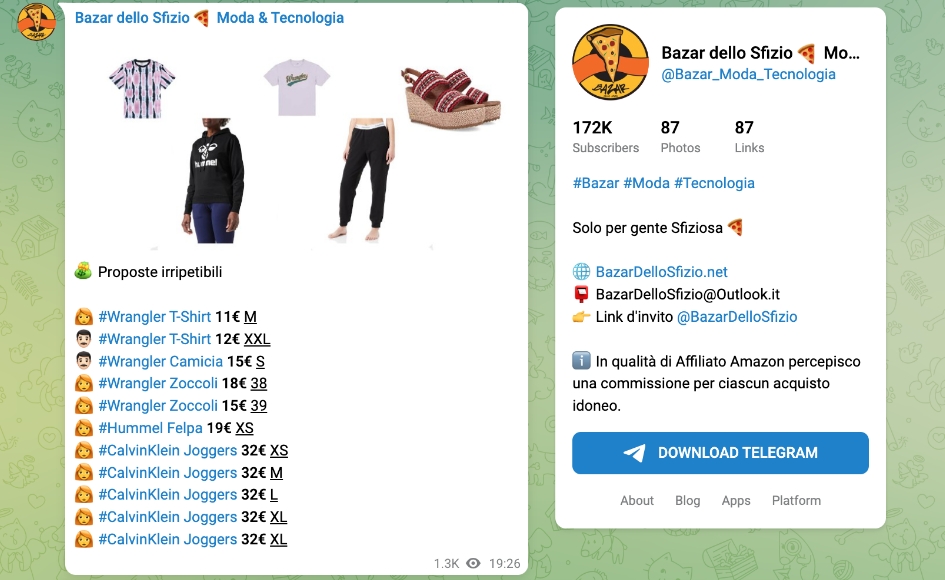Click the paper plane icon on Download Telegram
This screenshot has width=945, height=580.
tap(634, 453)
